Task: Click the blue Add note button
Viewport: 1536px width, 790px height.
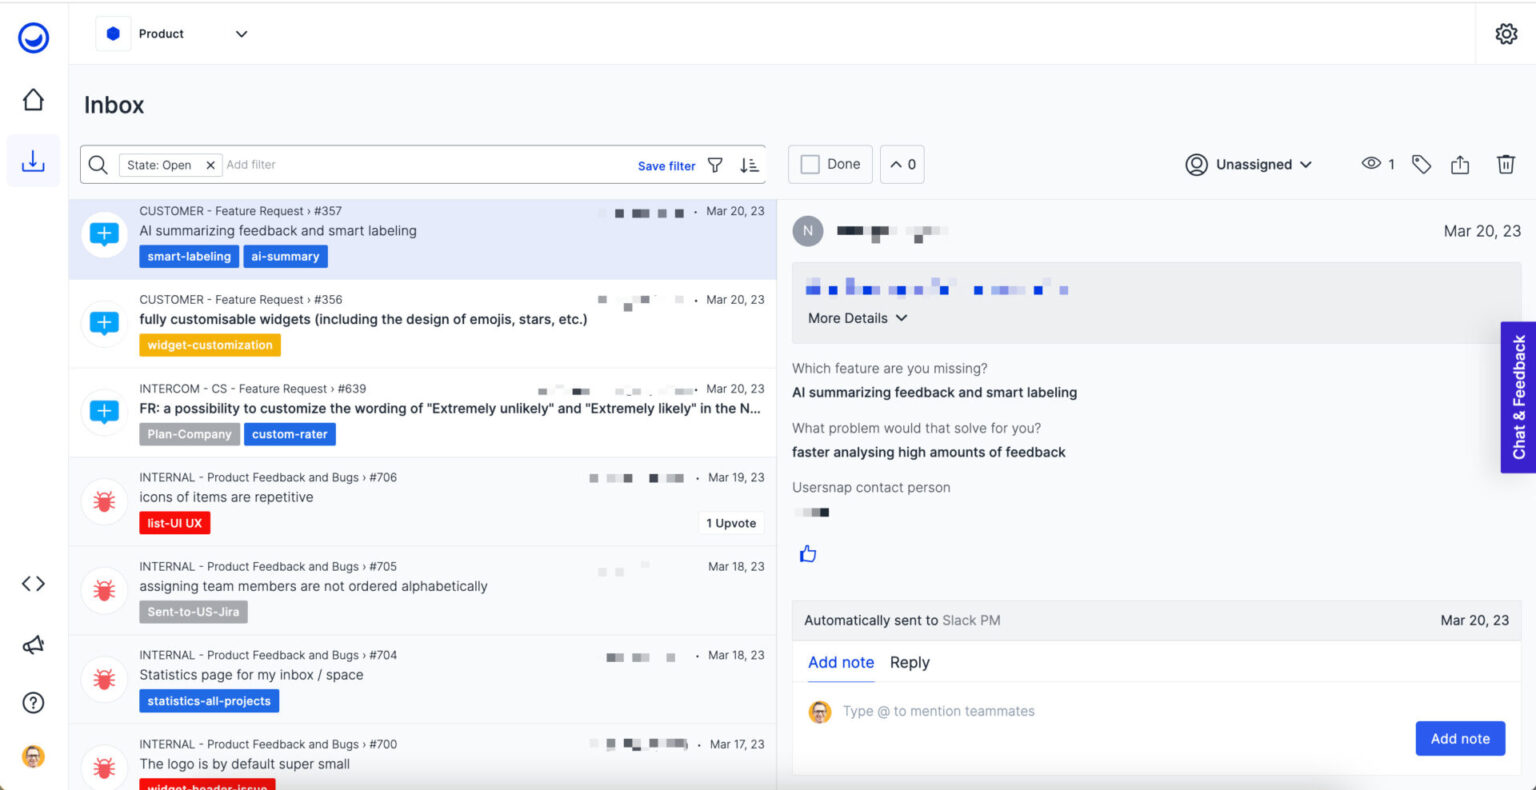Action: pos(1459,739)
